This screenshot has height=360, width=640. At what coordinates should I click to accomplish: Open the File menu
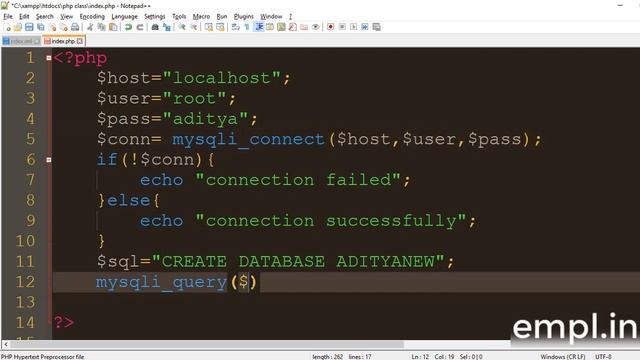(8, 16)
